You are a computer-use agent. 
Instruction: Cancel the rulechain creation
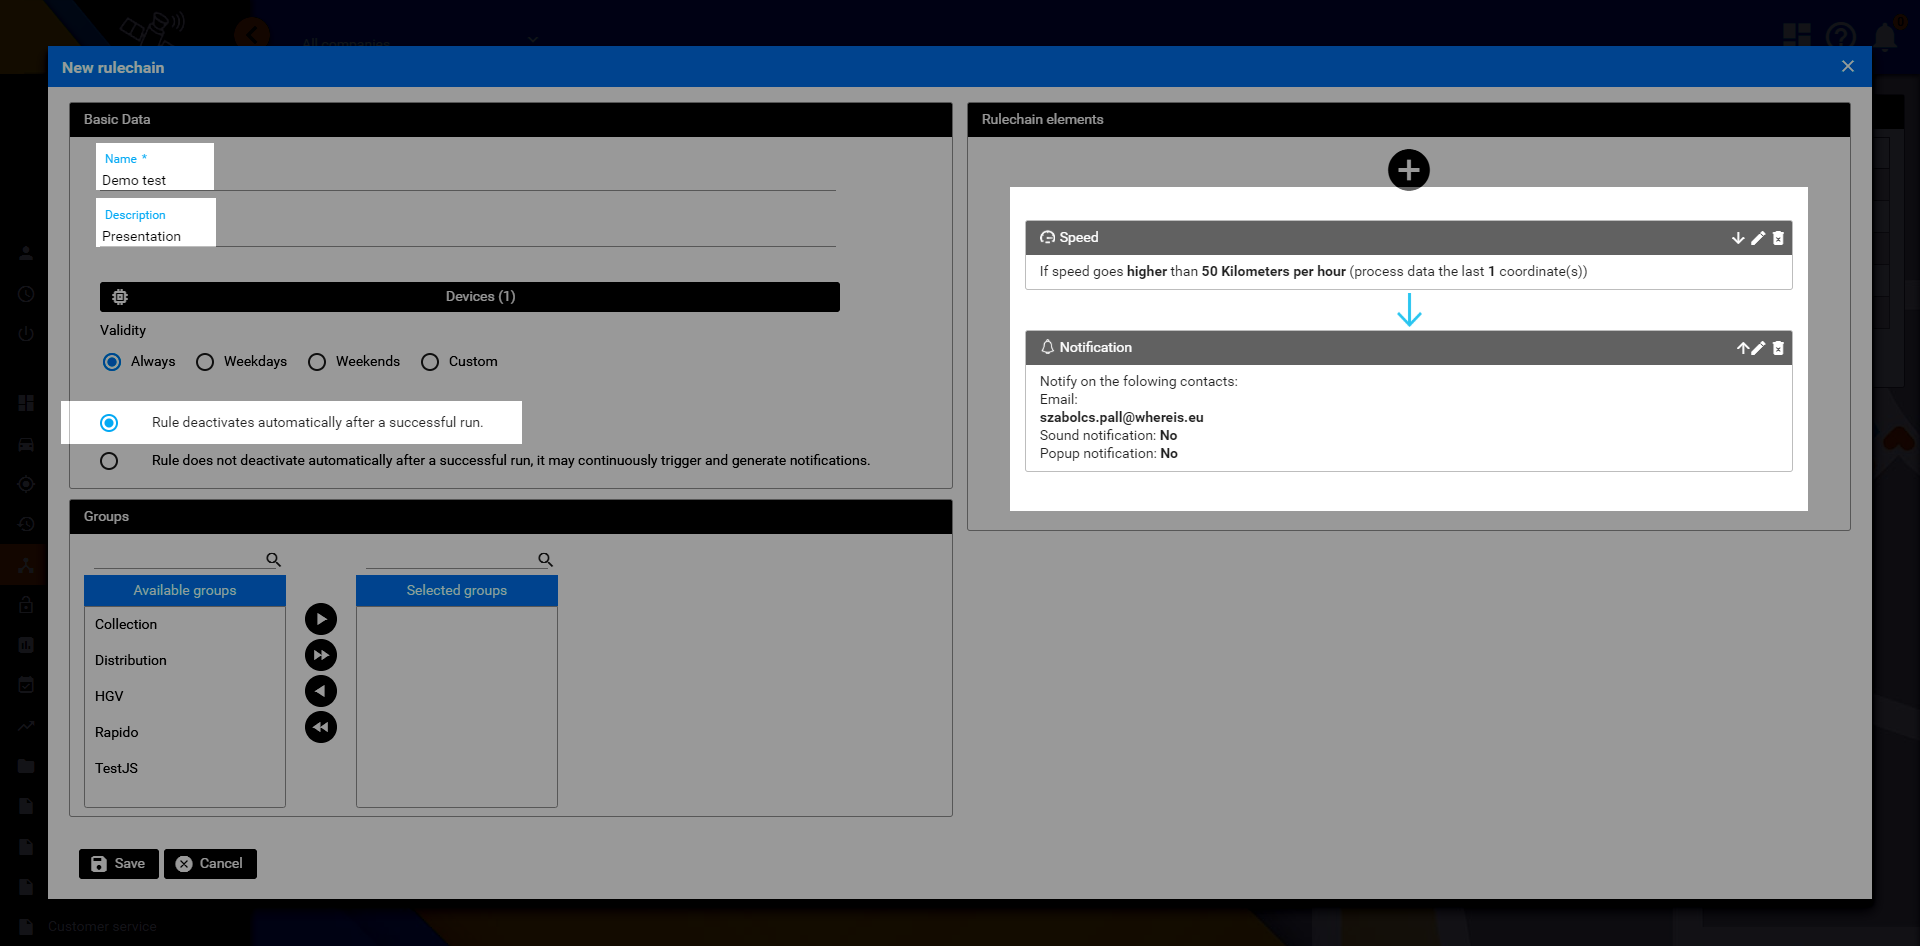click(210, 864)
